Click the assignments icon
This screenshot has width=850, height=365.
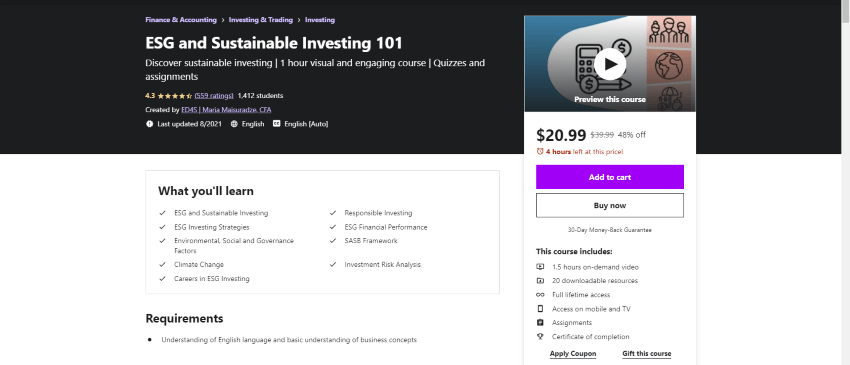pyautogui.click(x=540, y=323)
